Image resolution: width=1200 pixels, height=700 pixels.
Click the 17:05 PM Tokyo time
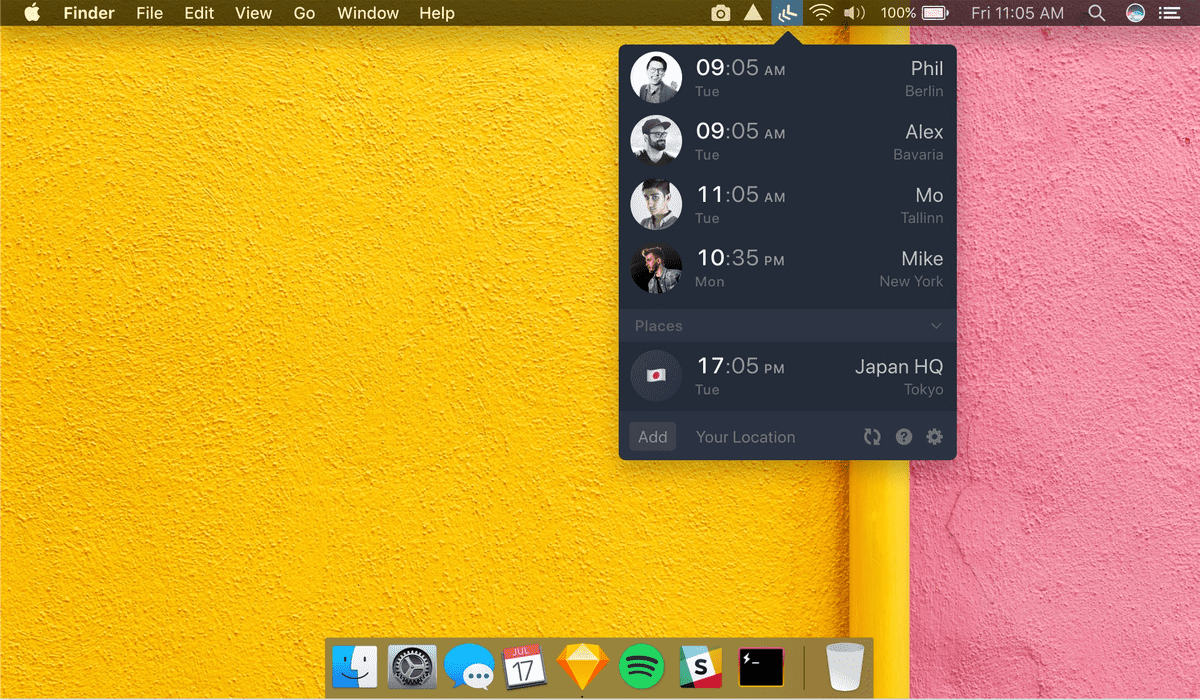tap(740, 366)
